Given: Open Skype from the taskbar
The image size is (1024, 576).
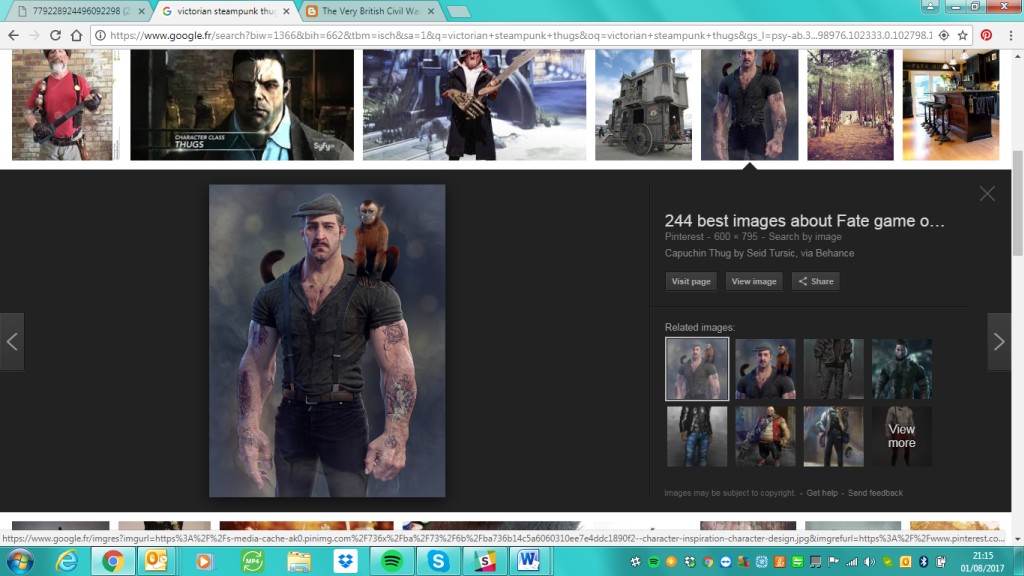Looking at the screenshot, I should pos(438,561).
